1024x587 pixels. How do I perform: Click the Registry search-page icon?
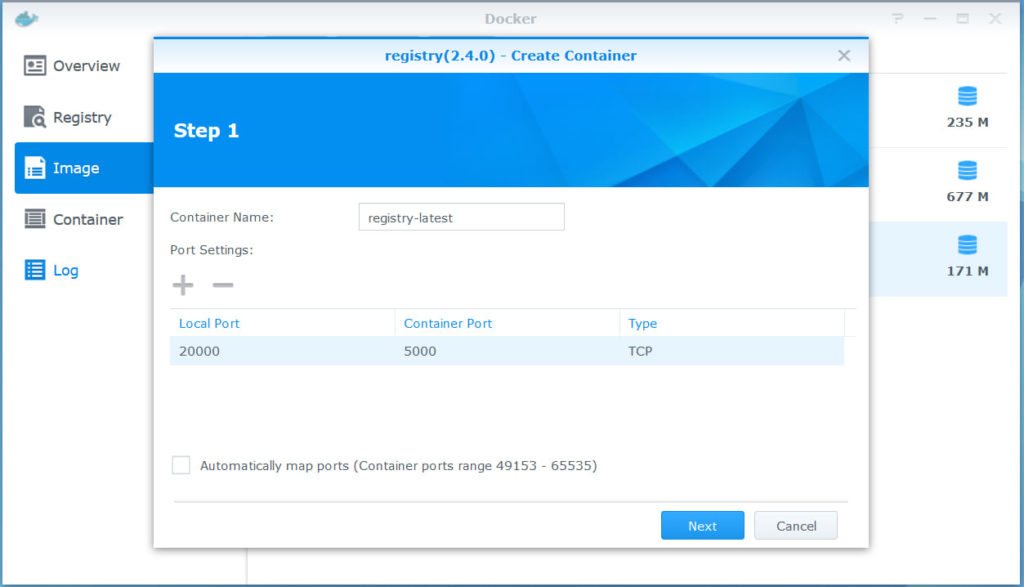point(35,117)
